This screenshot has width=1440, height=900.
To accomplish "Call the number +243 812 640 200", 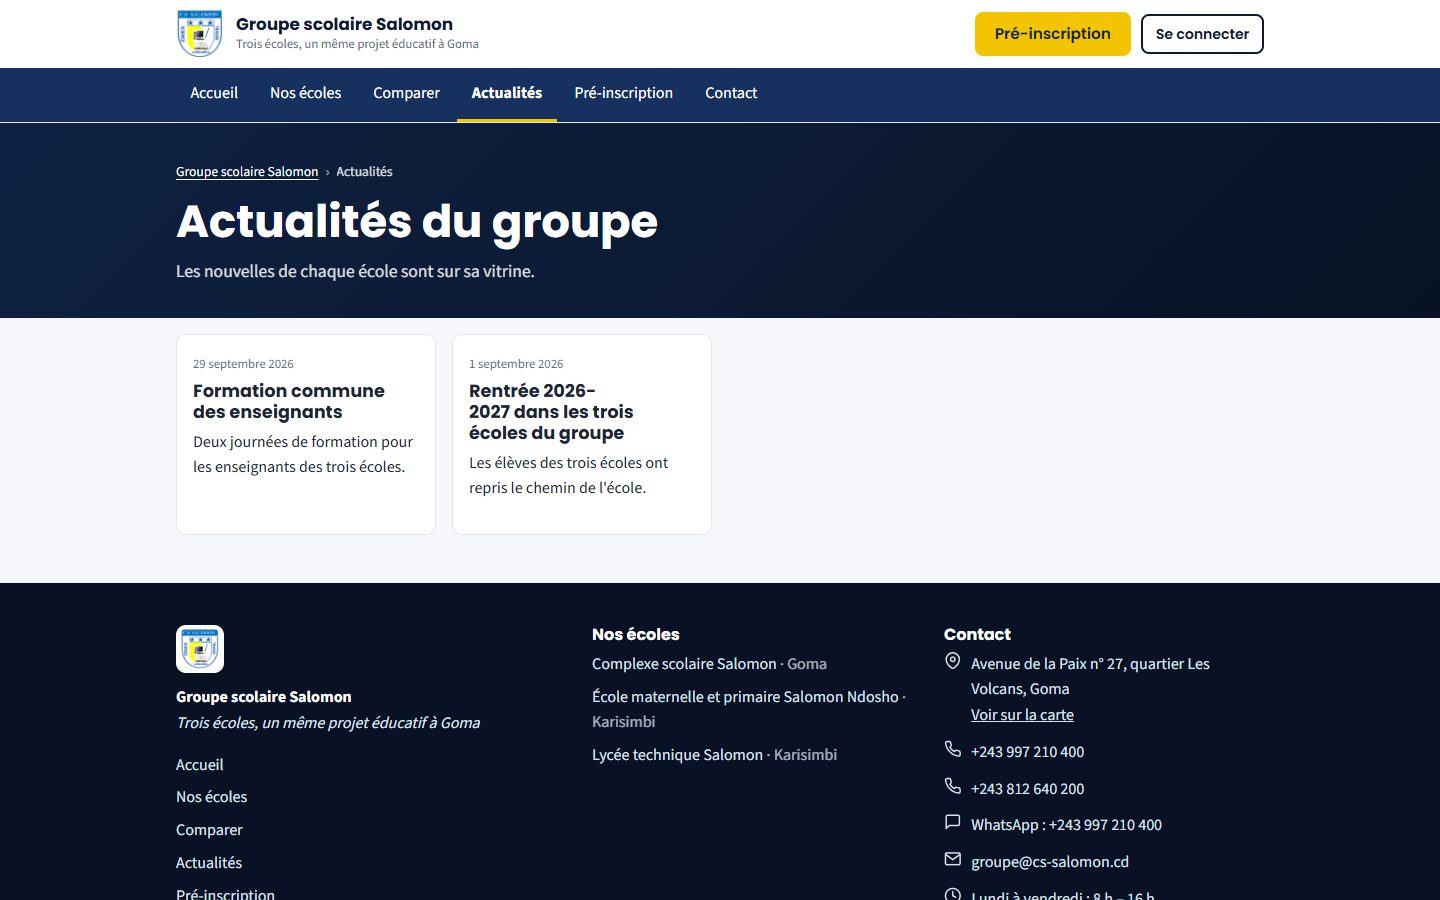I will coord(1027,789).
